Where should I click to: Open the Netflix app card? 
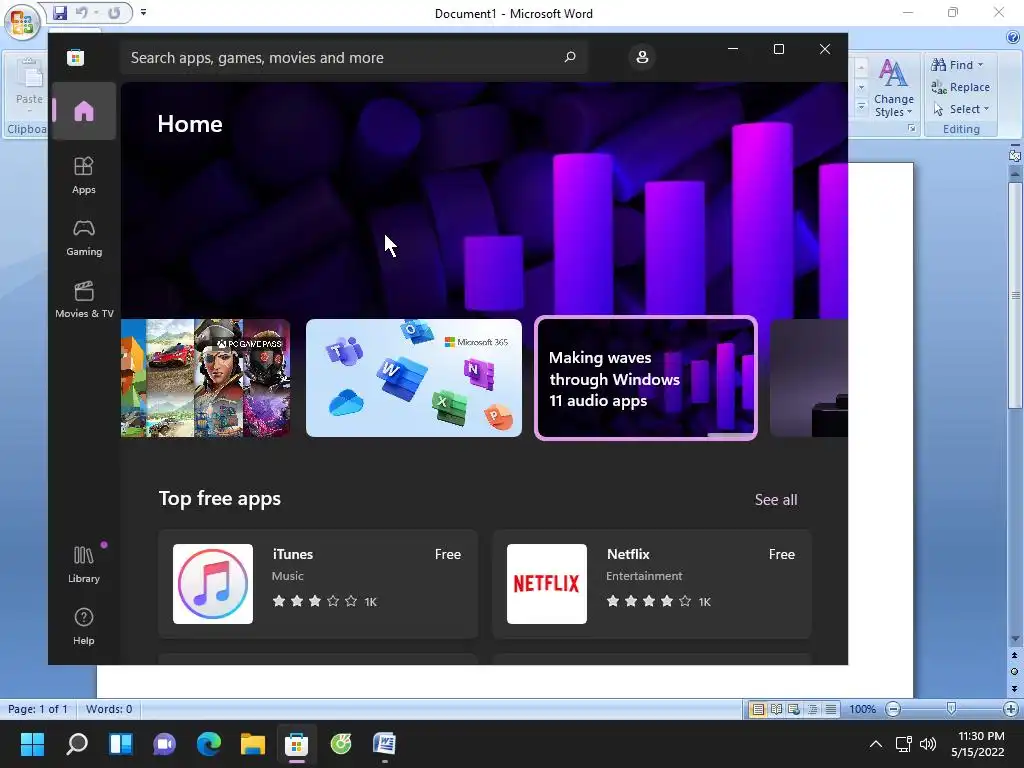pos(652,584)
